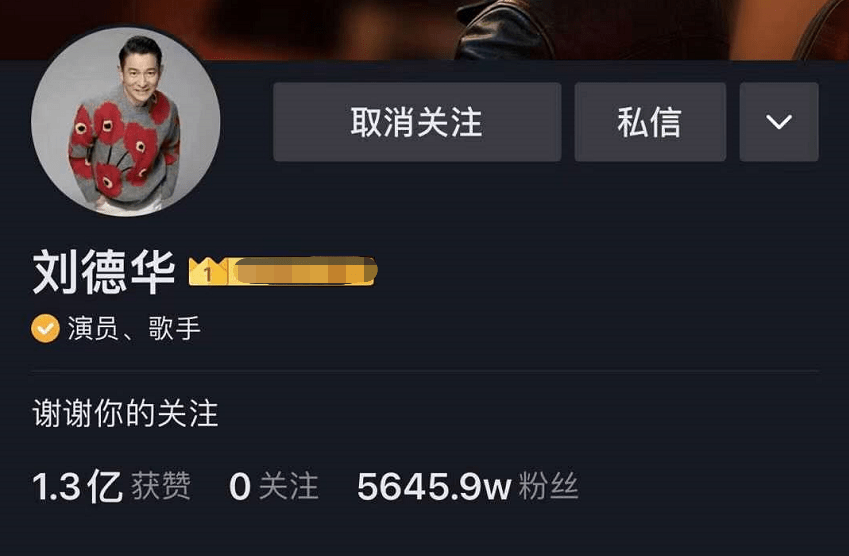
Task: Select the 演员、歌手 certification text
Action: coord(134,328)
